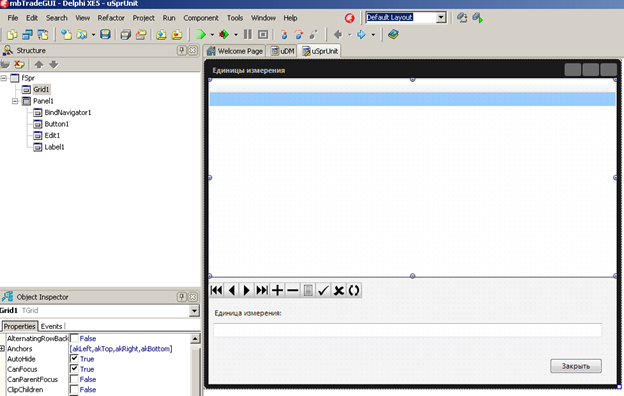This screenshot has width=624, height=396.
Task: Click the Pause toolbar icon
Action: (x=248, y=35)
